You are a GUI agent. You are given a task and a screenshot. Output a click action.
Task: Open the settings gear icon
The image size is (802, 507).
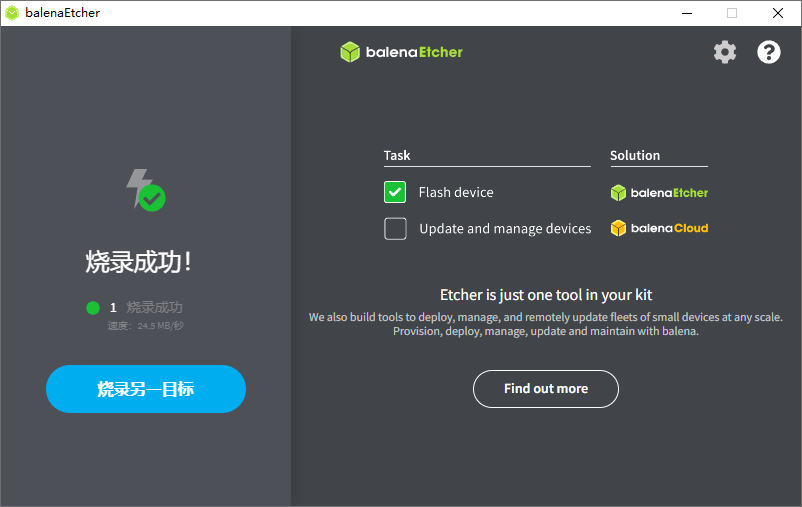click(725, 52)
